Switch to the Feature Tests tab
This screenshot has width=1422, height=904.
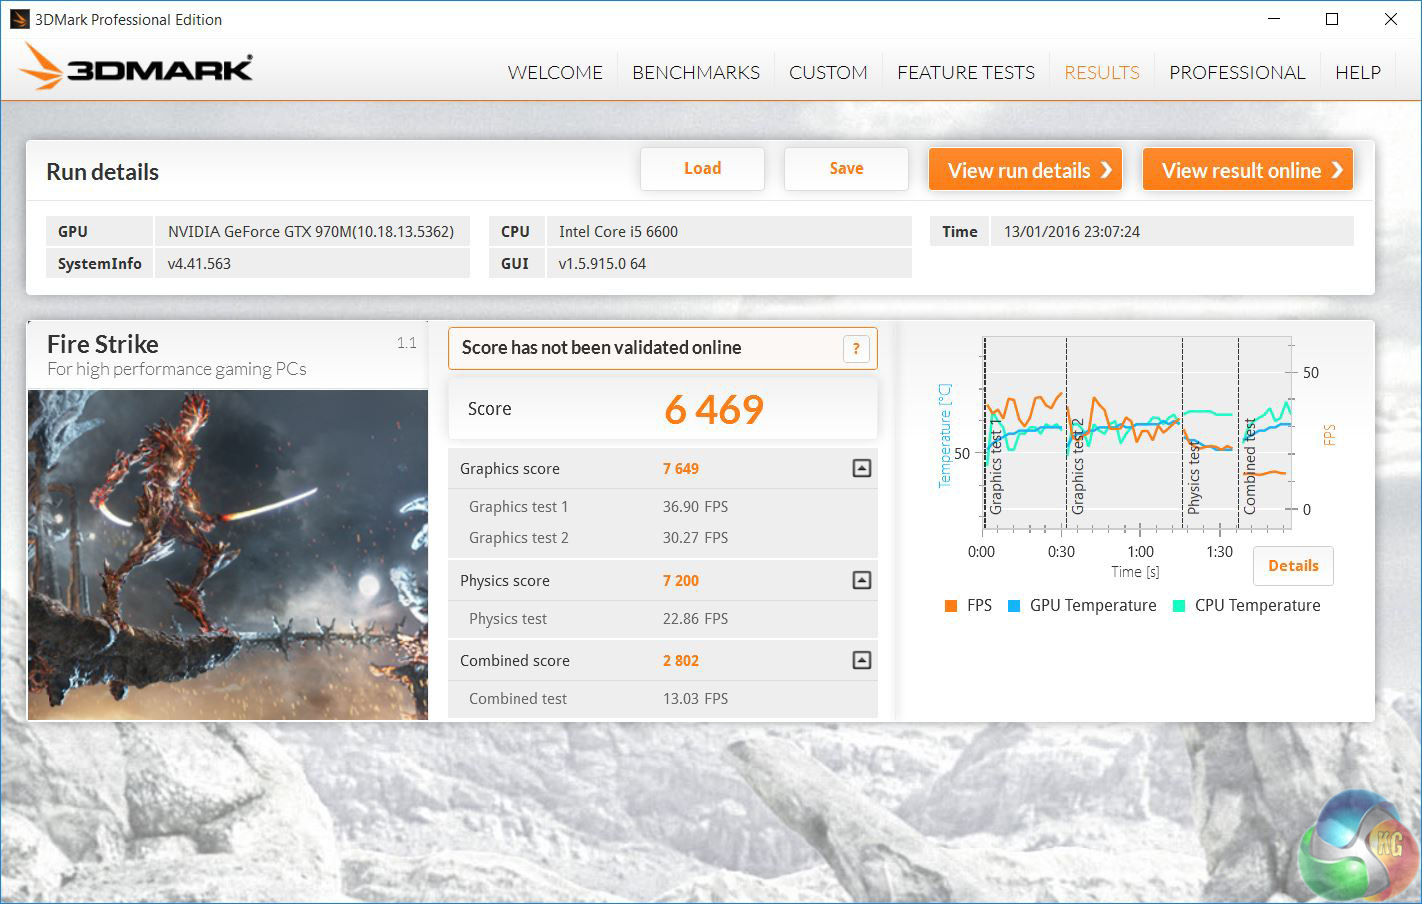tap(965, 73)
